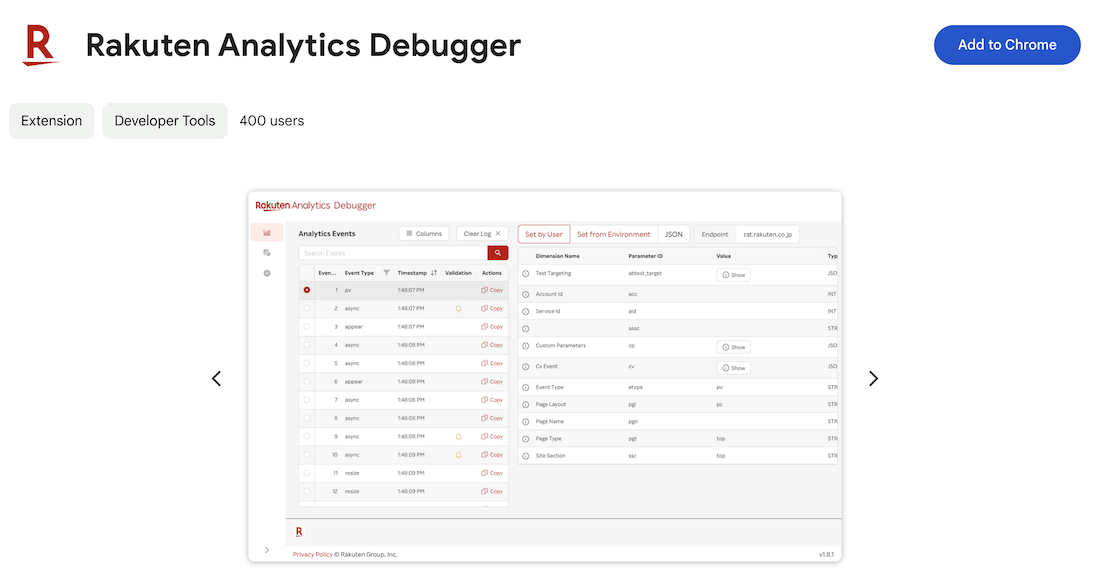The image size is (1093, 587).
Task: Copy event 6 appear
Action: point(492,381)
